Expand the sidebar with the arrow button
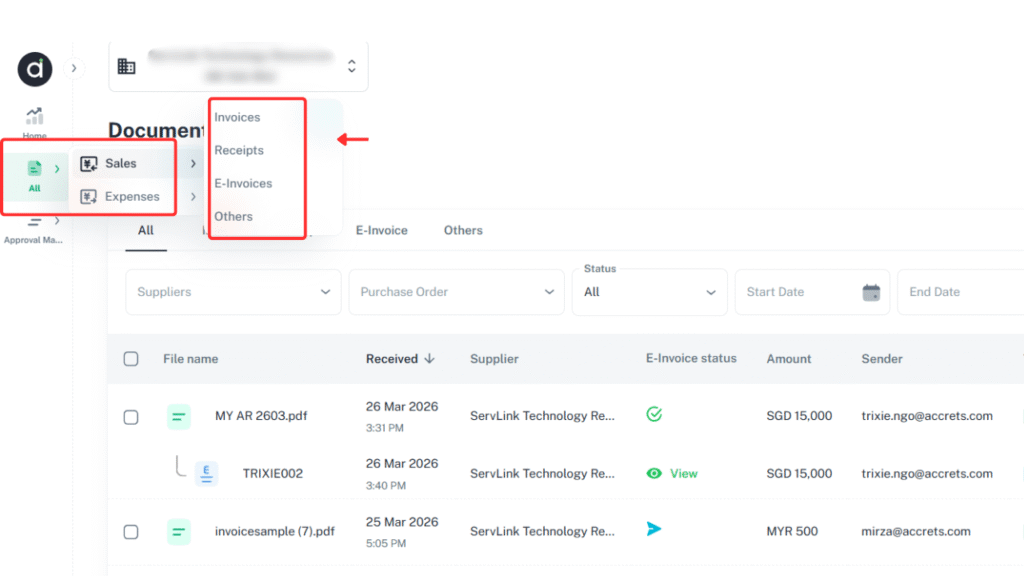Viewport: 1024px width, 576px height. tap(74, 68)
